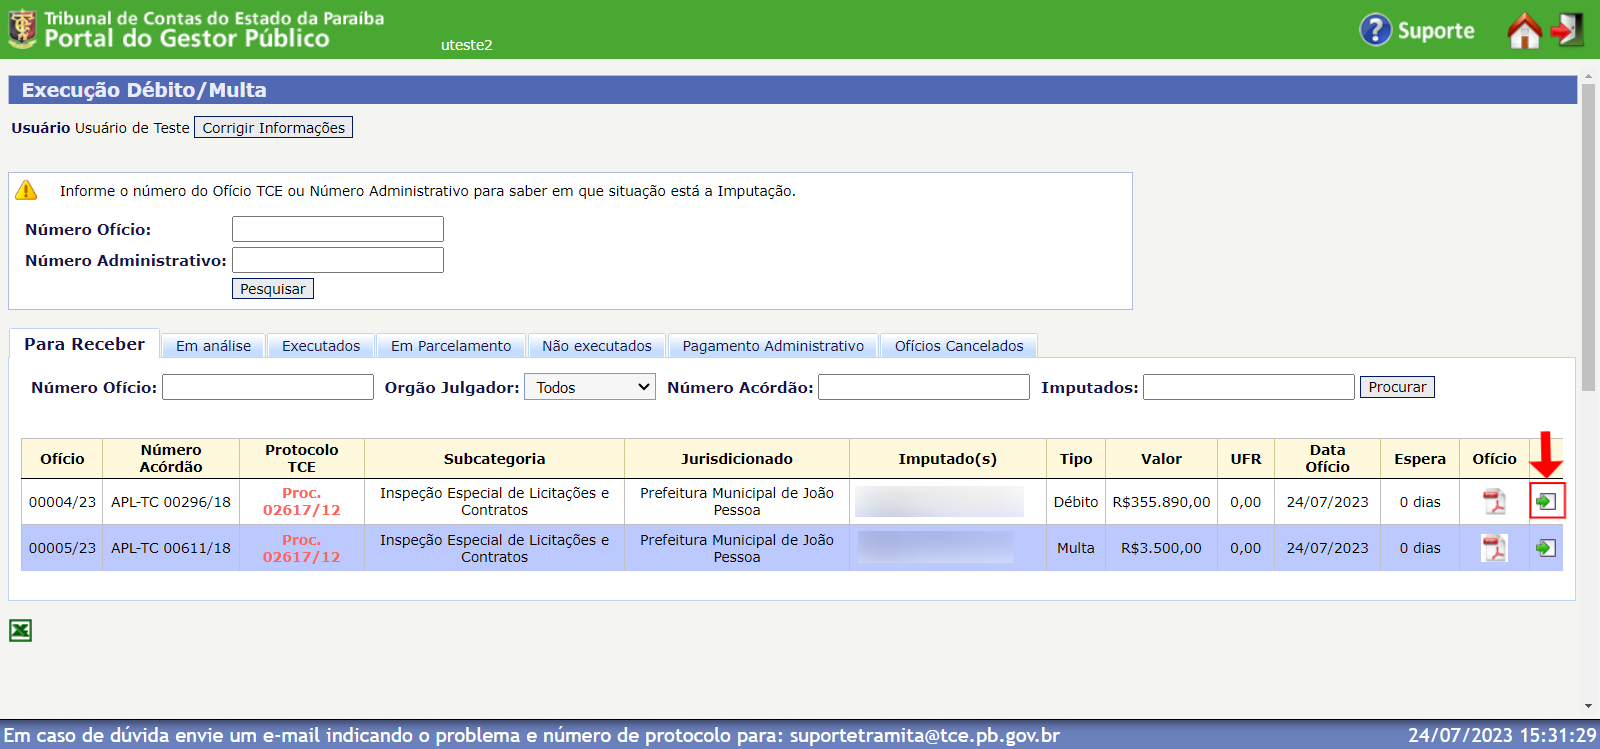Click green arrow action for ofício 00005/23
The width and height of the screenshot is (1600, 749).
(1546, 548)
